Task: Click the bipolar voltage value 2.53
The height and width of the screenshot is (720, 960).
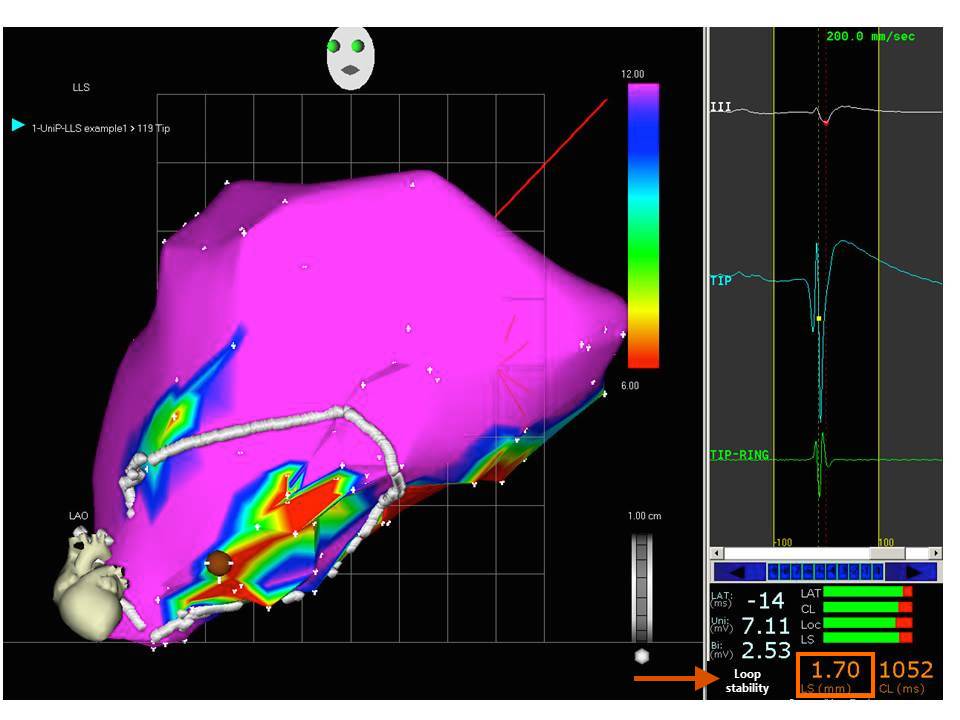Action: [766, 650]
